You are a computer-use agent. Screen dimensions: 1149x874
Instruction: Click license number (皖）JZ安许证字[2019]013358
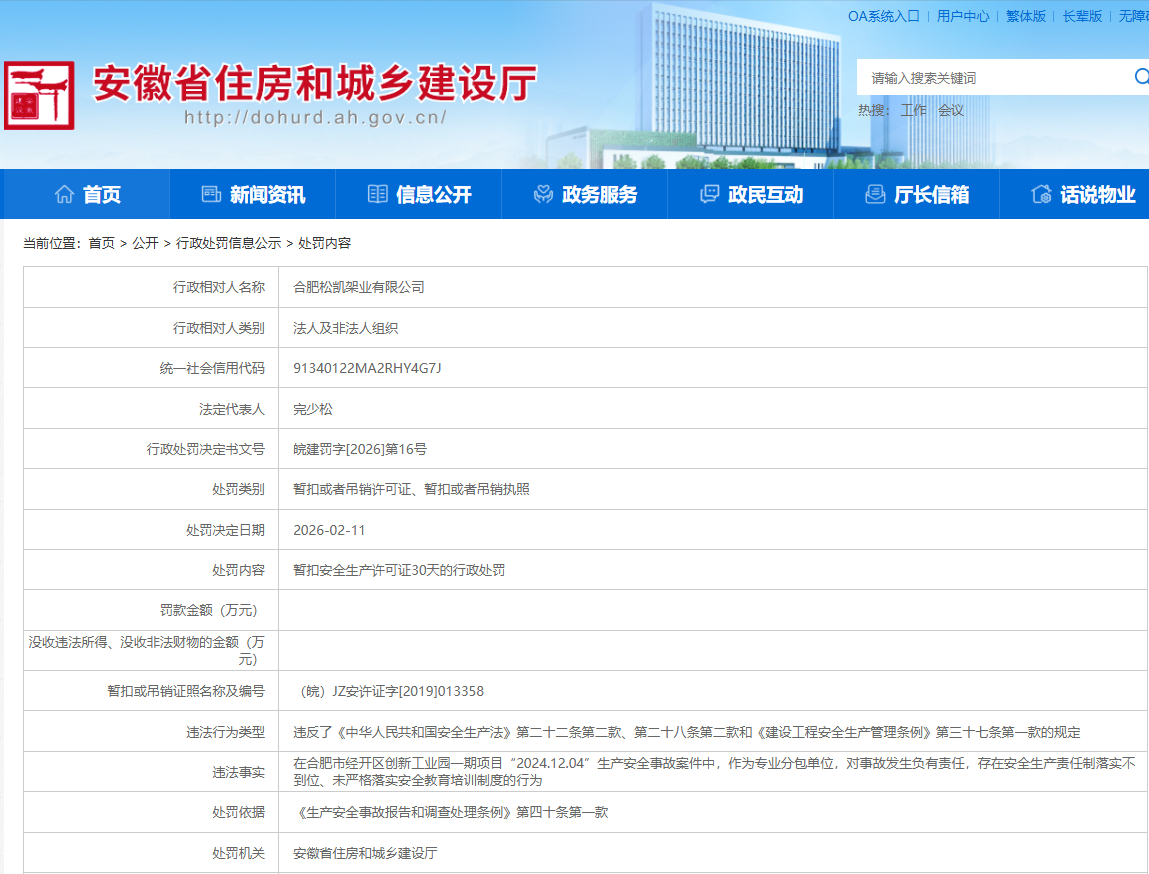pyautogui.click(x=392, y=691)
